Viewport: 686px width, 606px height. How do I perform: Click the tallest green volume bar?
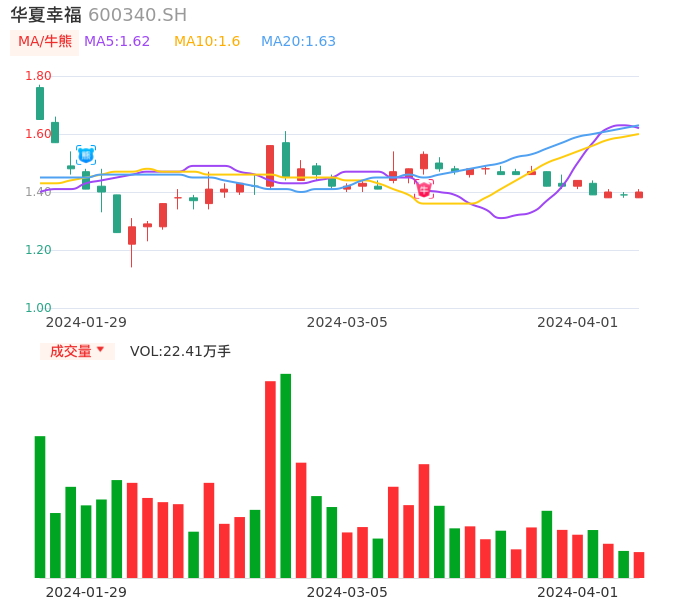(286, 475)
